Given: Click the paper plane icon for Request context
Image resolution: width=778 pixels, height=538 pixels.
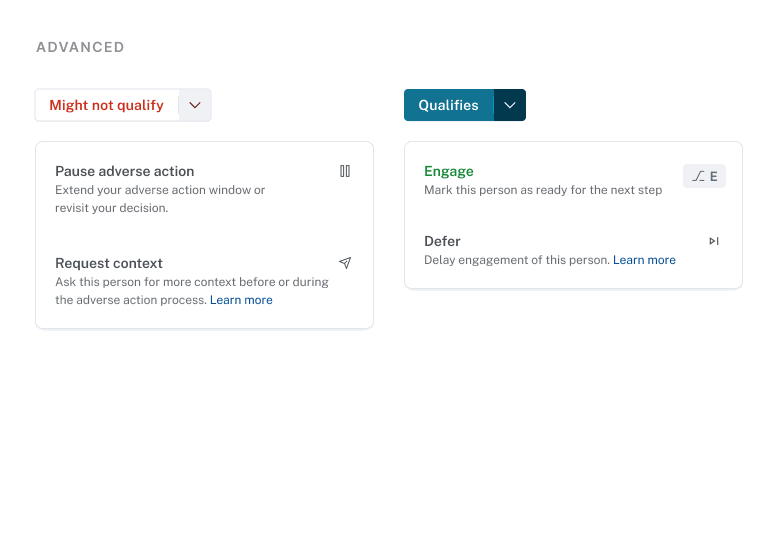Looking at the screenshot, I should 345,263.
